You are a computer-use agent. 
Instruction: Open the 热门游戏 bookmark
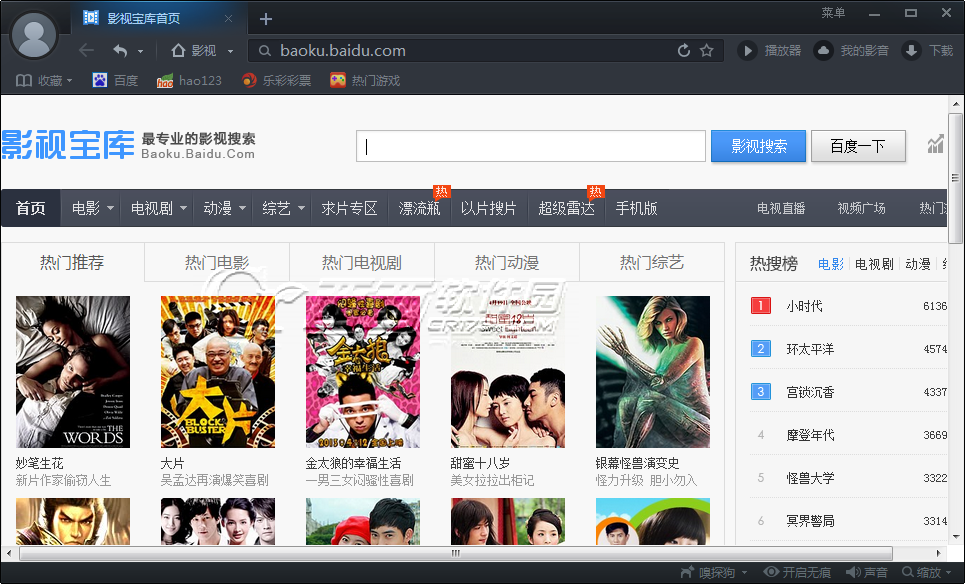click(365, 81)
